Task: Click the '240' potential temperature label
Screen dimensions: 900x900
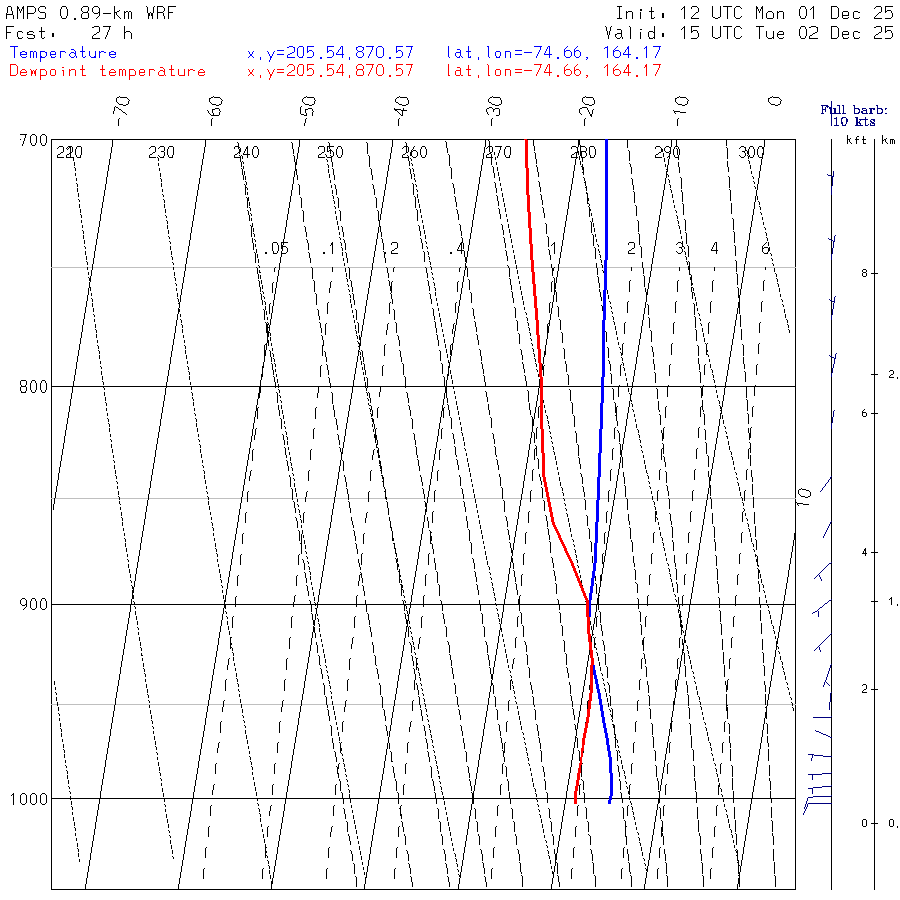Action: [246, 152]
